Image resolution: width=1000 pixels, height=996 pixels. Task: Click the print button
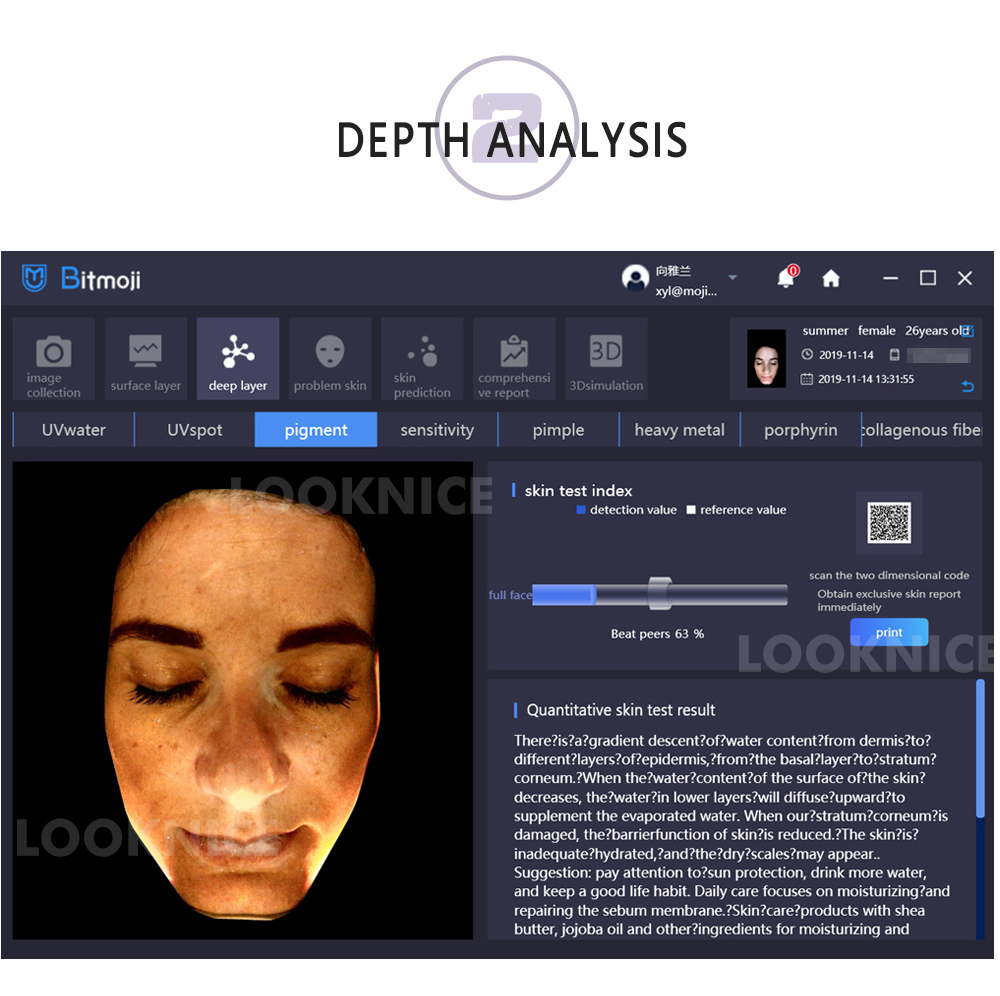(x=888, y=632)
